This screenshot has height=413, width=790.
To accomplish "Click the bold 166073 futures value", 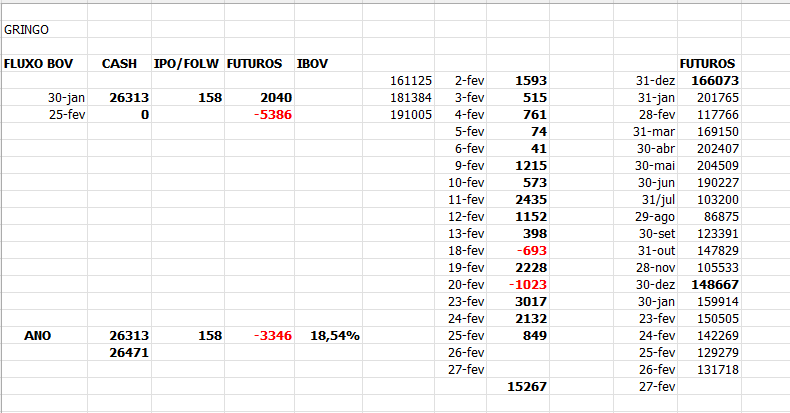I will [x=709, y=81].
